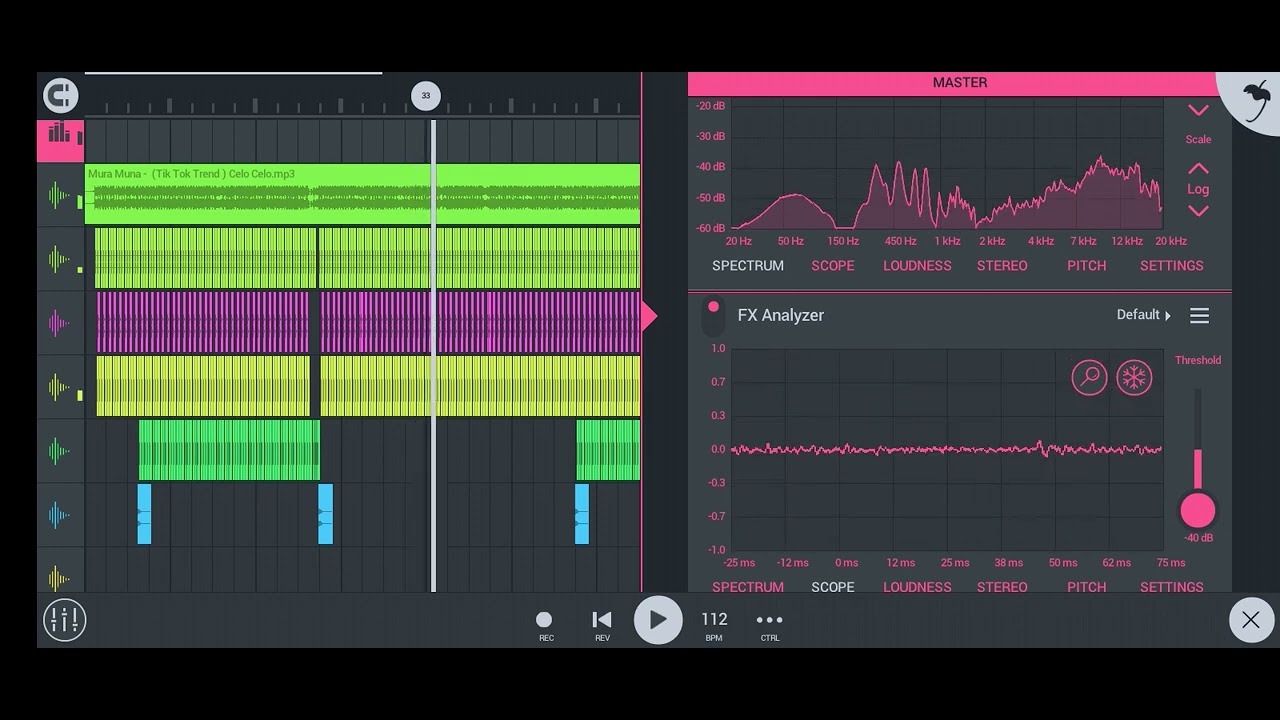This screenshot has height=720, width=1280.
Task: Select SPECTRUM tab in lower FX Analyzer
Action: [x=748, y=587]
